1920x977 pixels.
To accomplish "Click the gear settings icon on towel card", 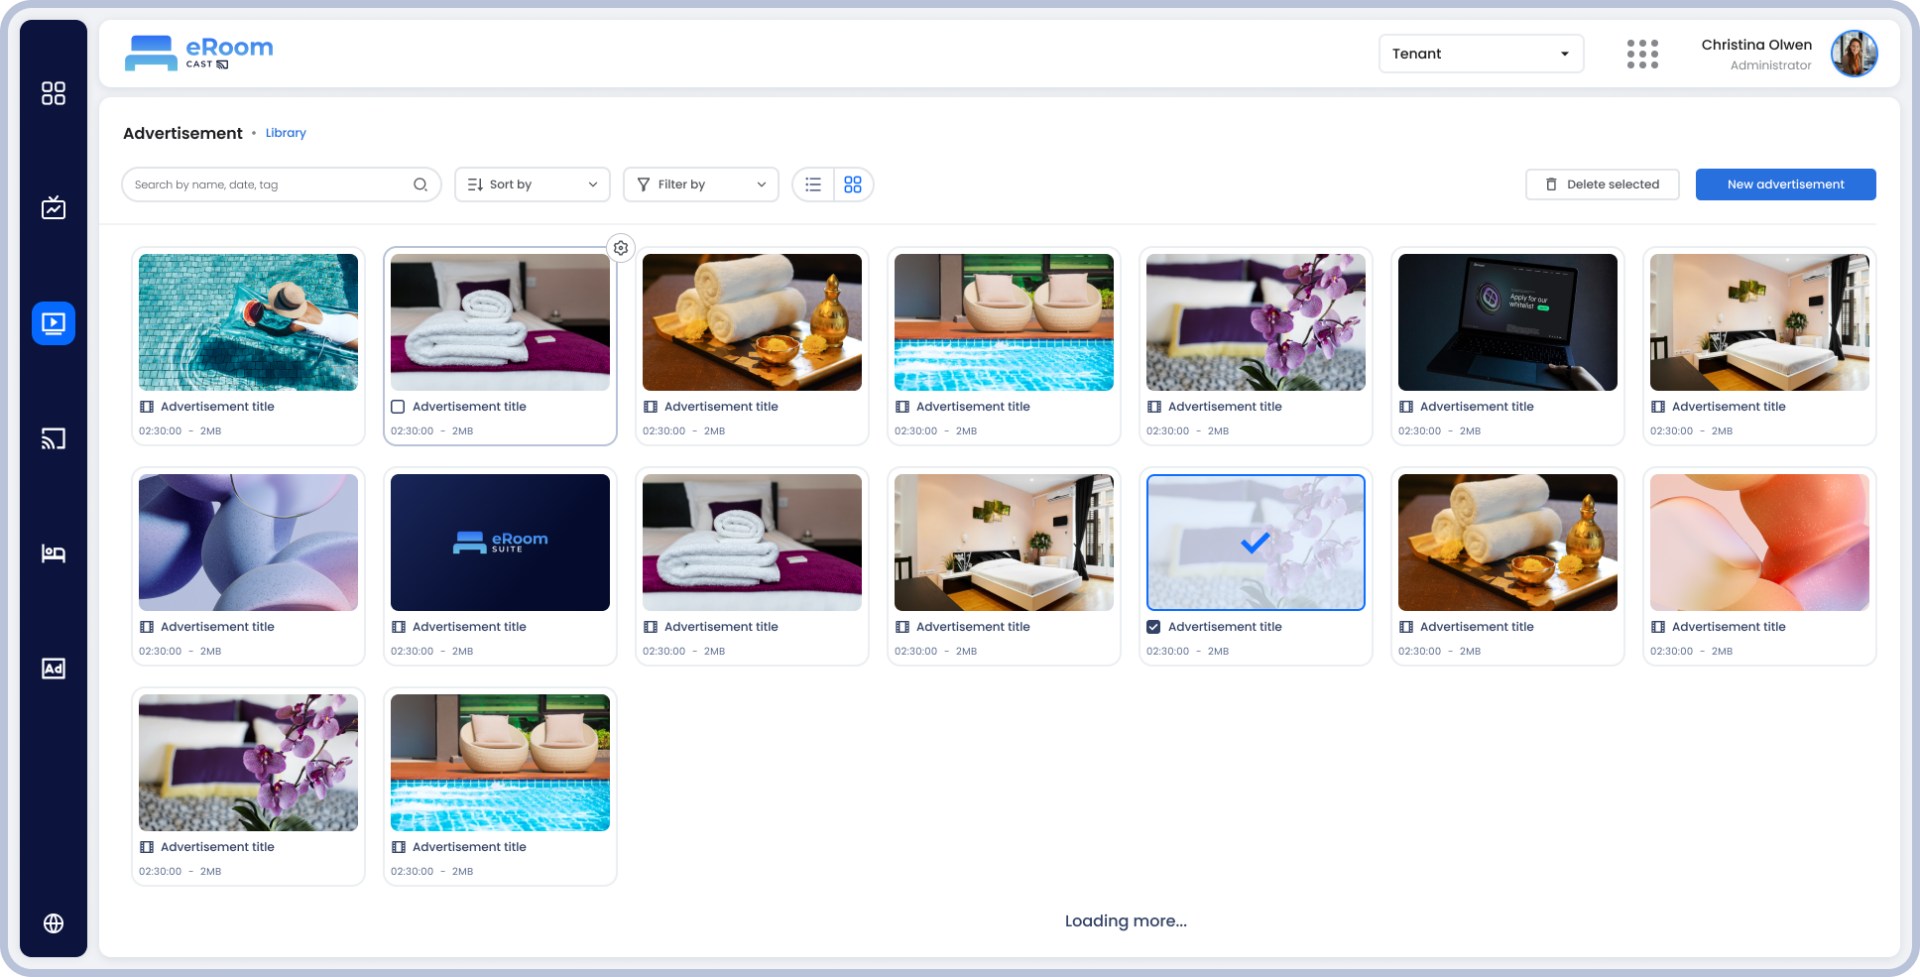I will click(621, 248).
